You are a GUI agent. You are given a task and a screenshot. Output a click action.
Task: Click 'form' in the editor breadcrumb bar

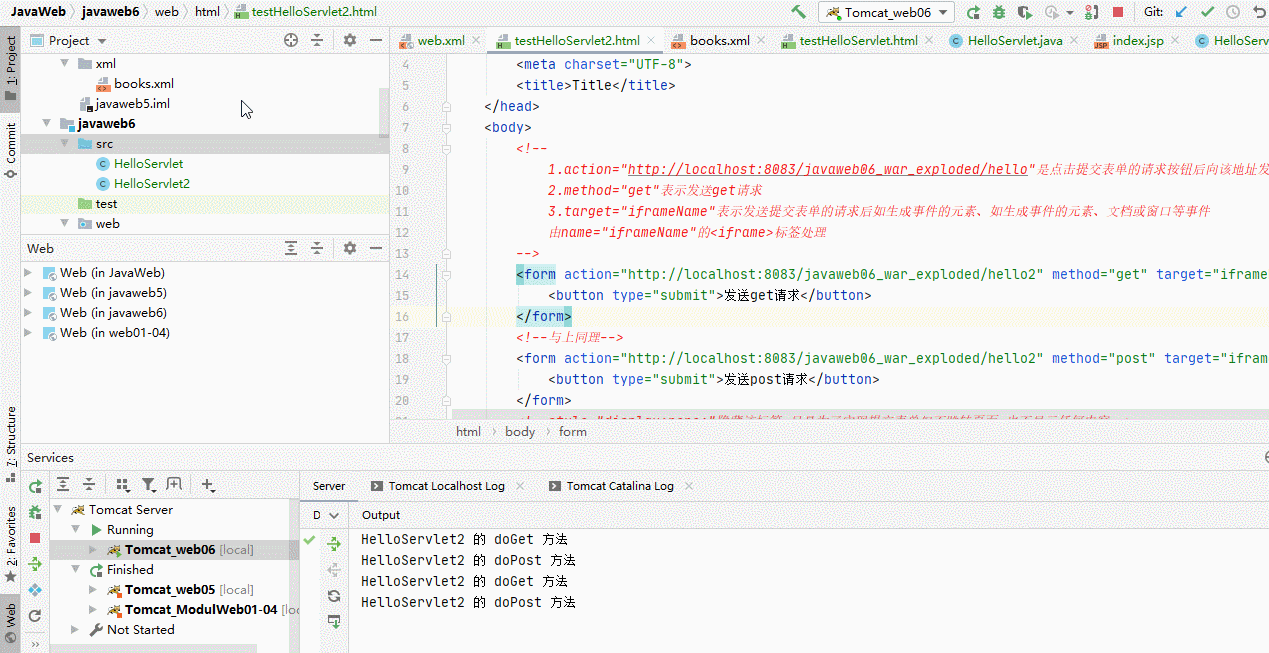coord(573,432)
